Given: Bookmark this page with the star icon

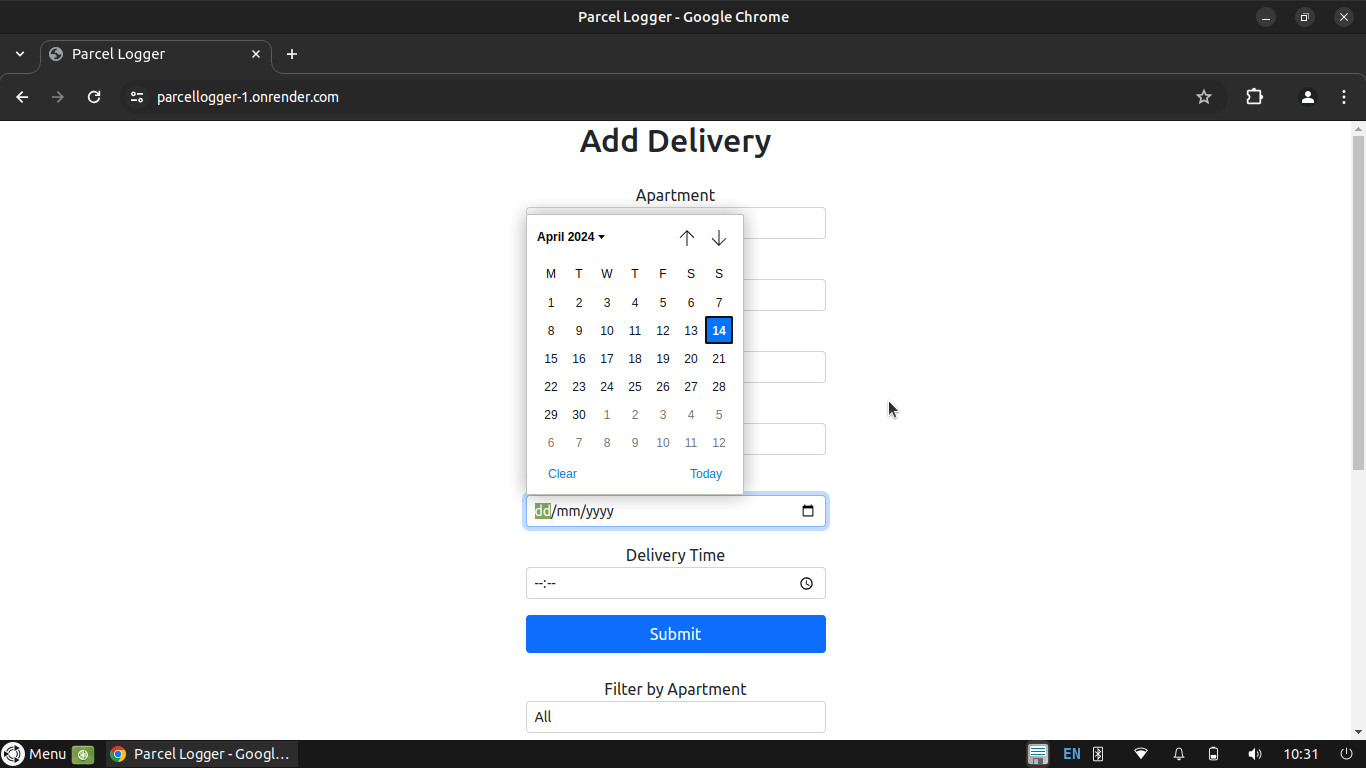Looking at the screenshot, I should point(1203,97).
